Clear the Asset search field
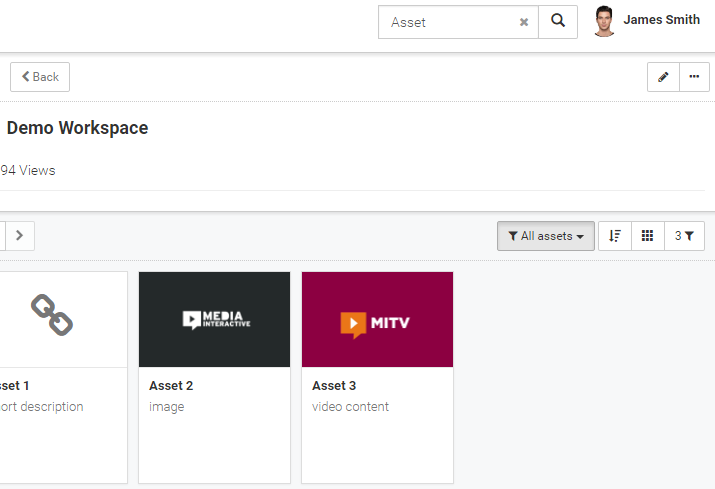 [524, 22]
